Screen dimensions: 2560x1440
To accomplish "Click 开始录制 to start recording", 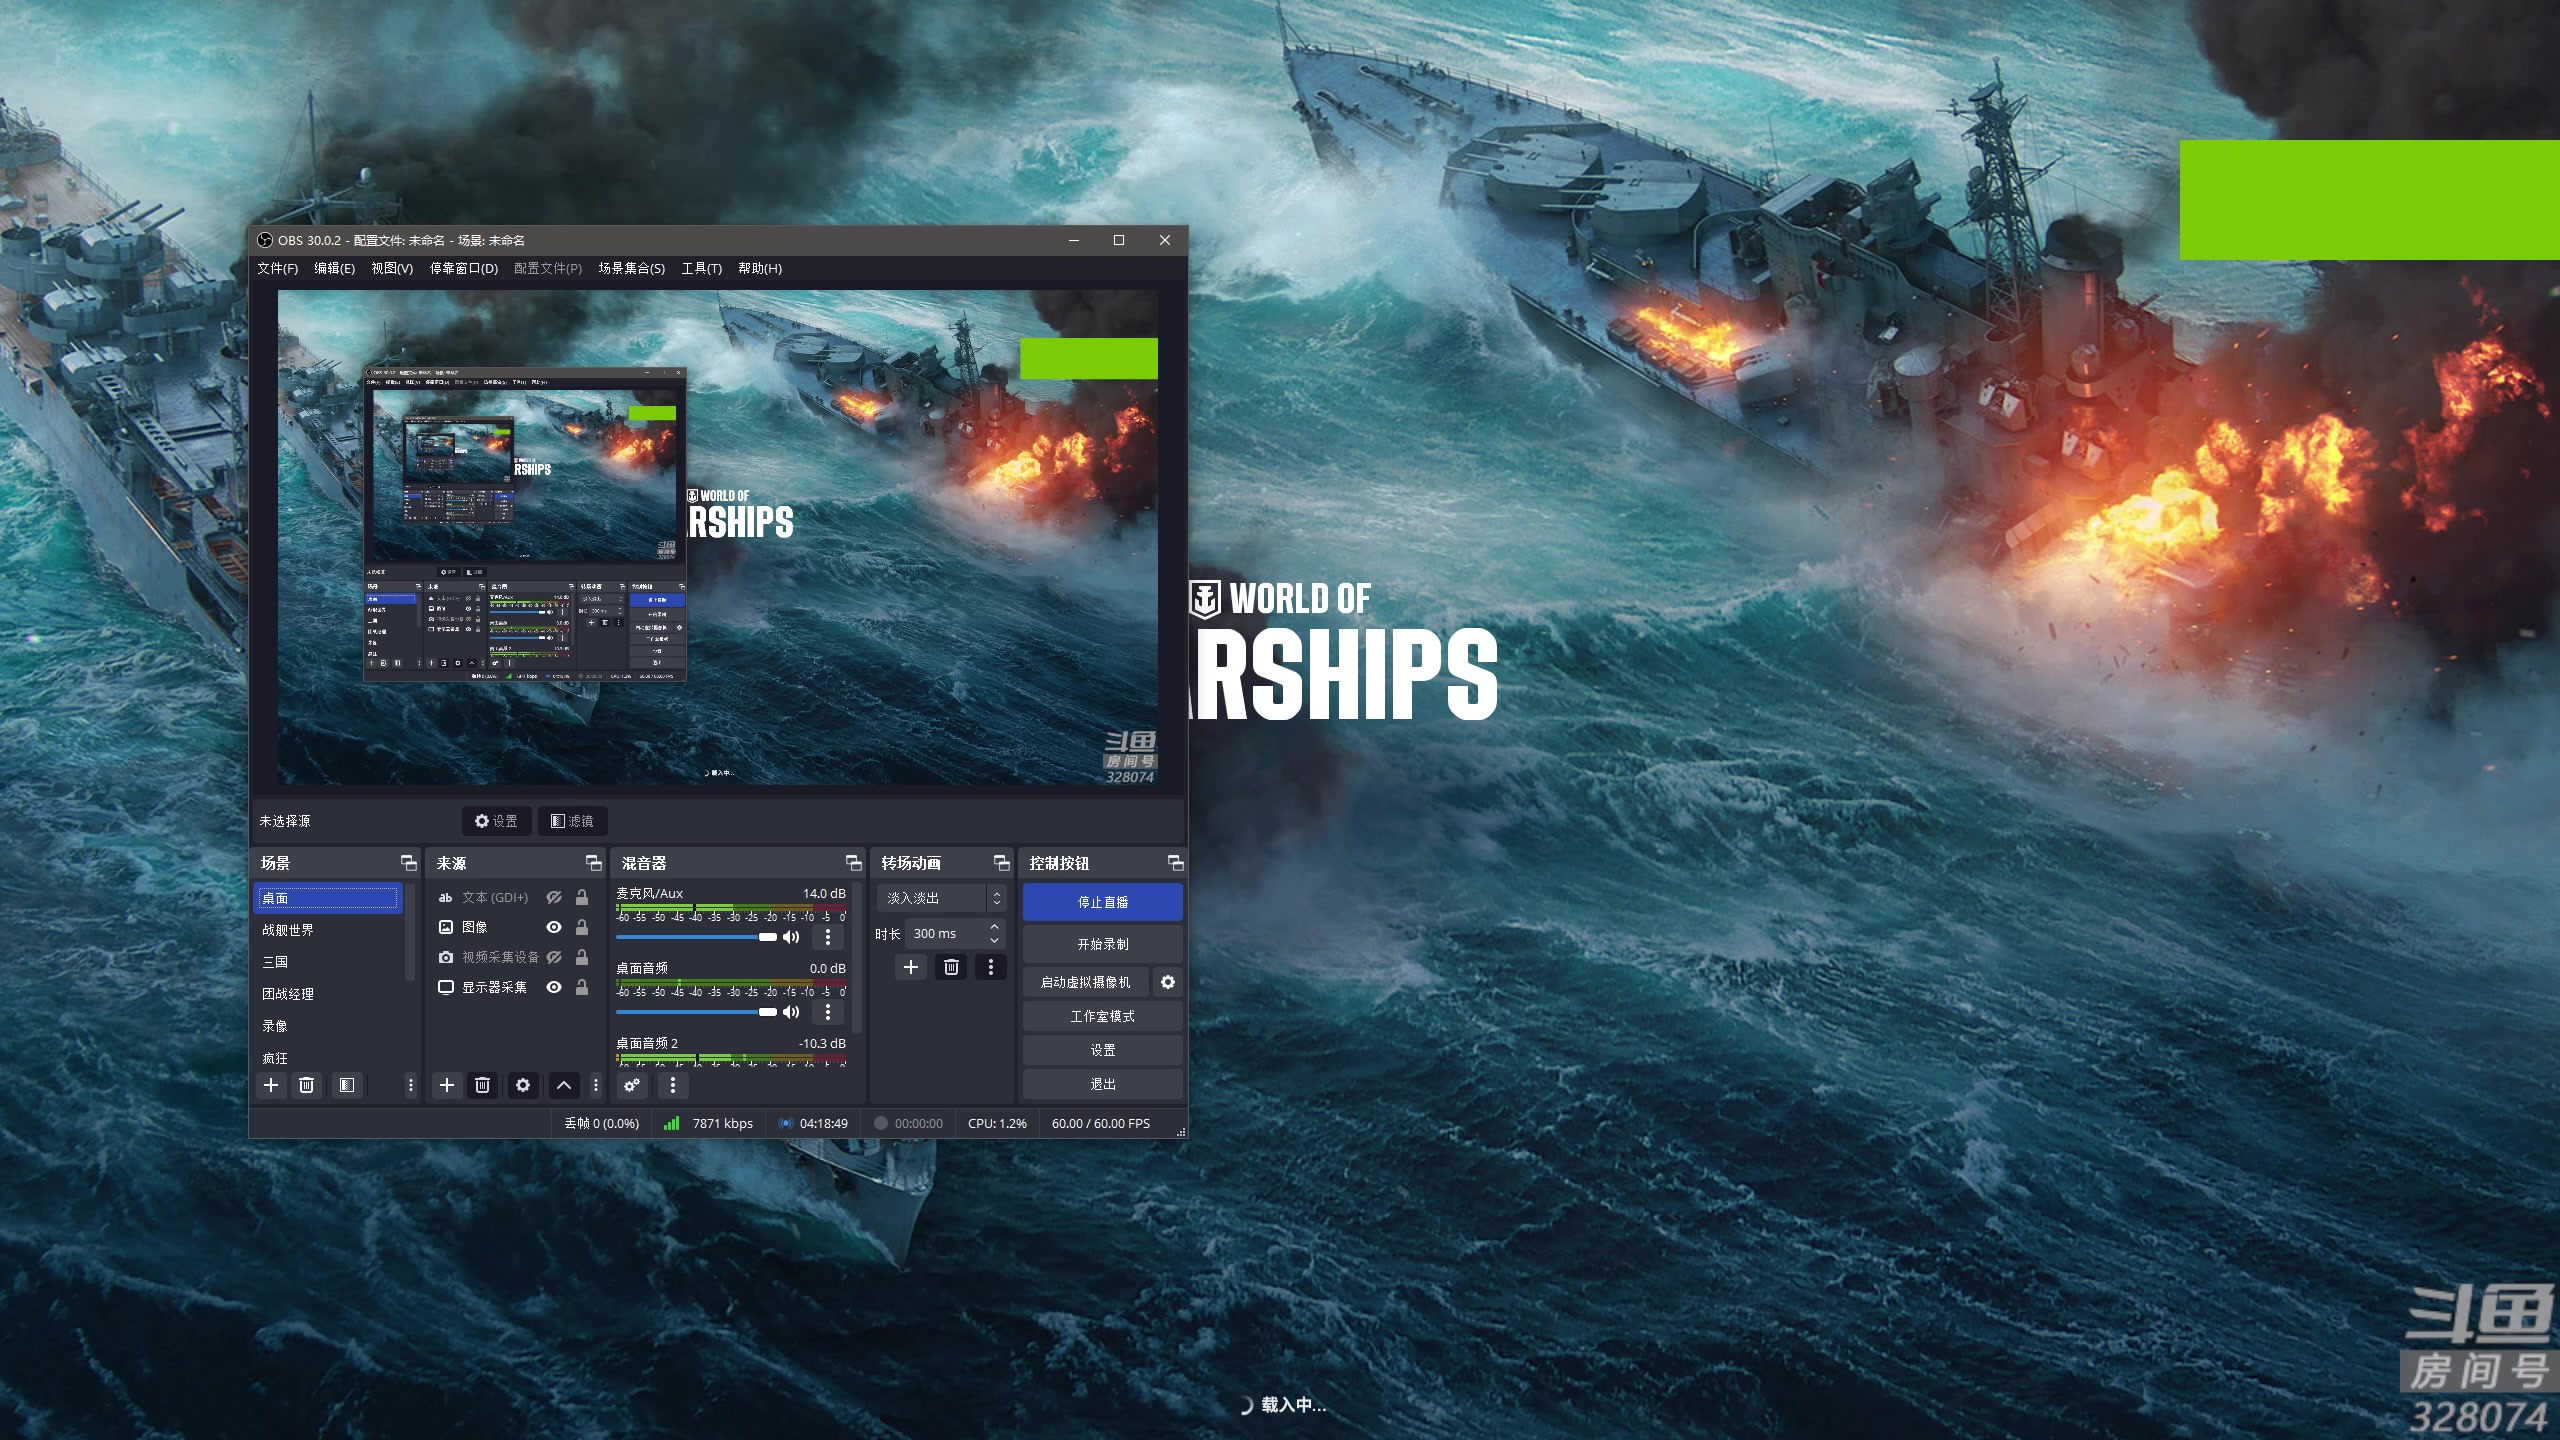I will (1102, 944).
